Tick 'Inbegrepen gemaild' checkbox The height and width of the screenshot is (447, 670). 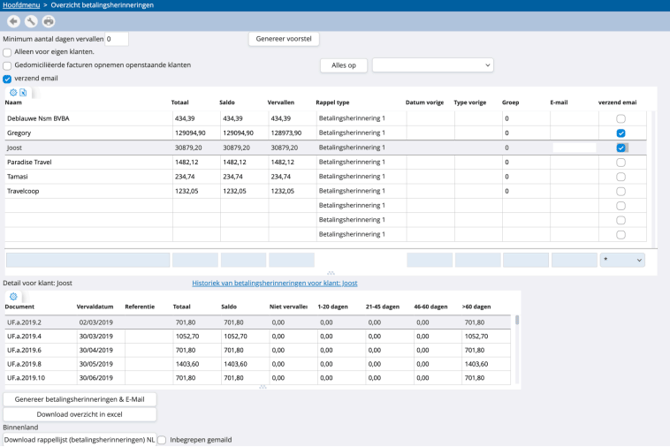tap(162, 439)
